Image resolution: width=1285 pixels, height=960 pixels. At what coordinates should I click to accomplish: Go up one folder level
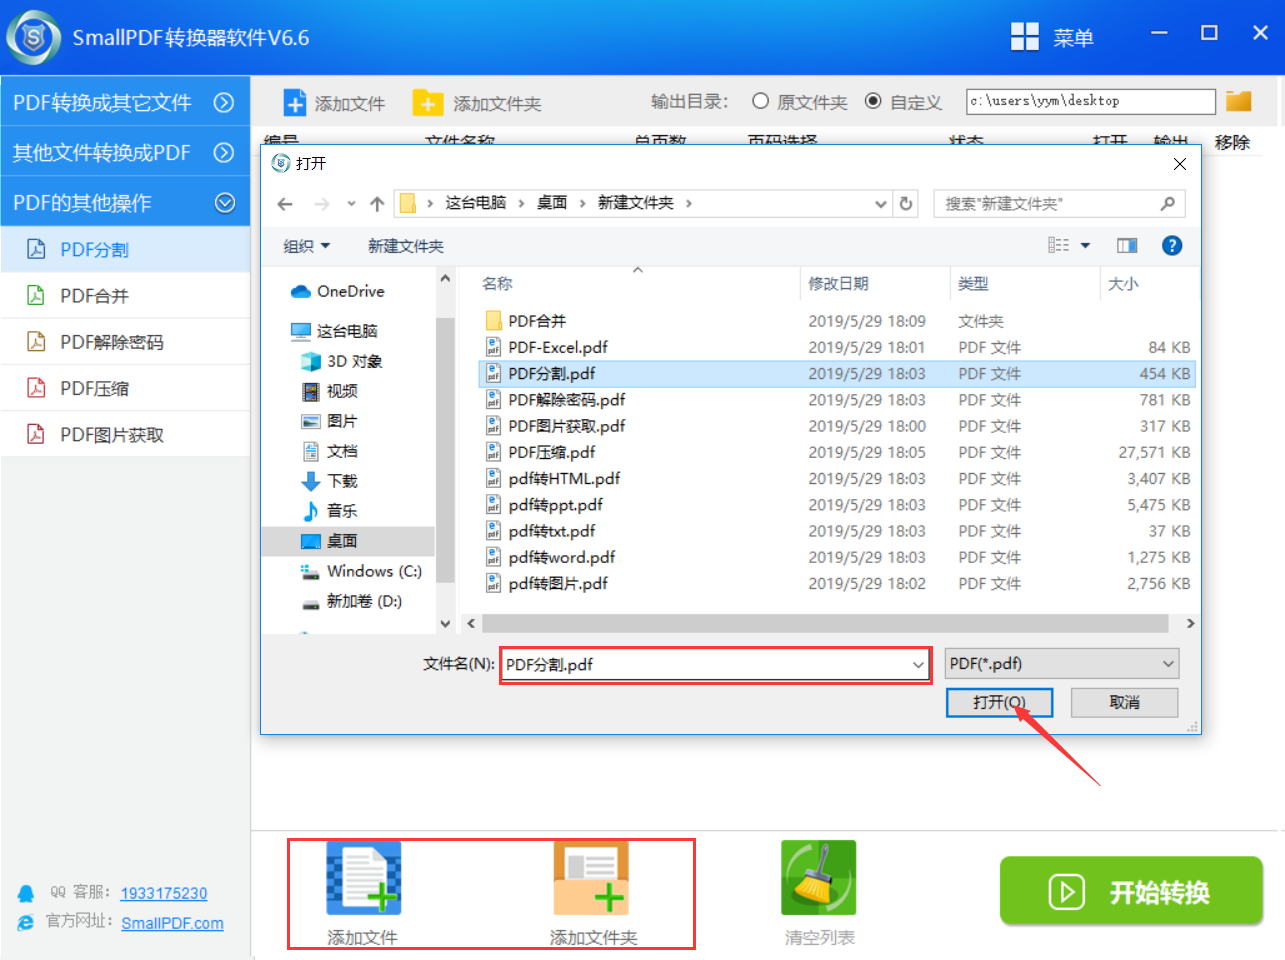click(377, 204)
